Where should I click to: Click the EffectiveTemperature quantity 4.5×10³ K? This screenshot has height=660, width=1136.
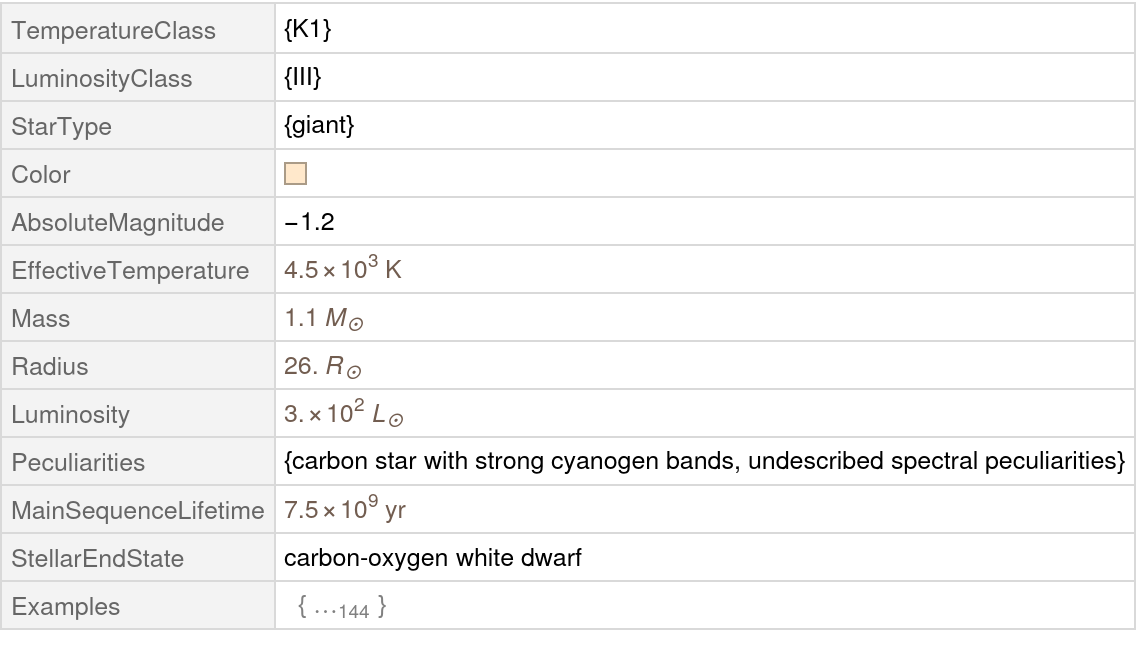click(x=343, y=270)
